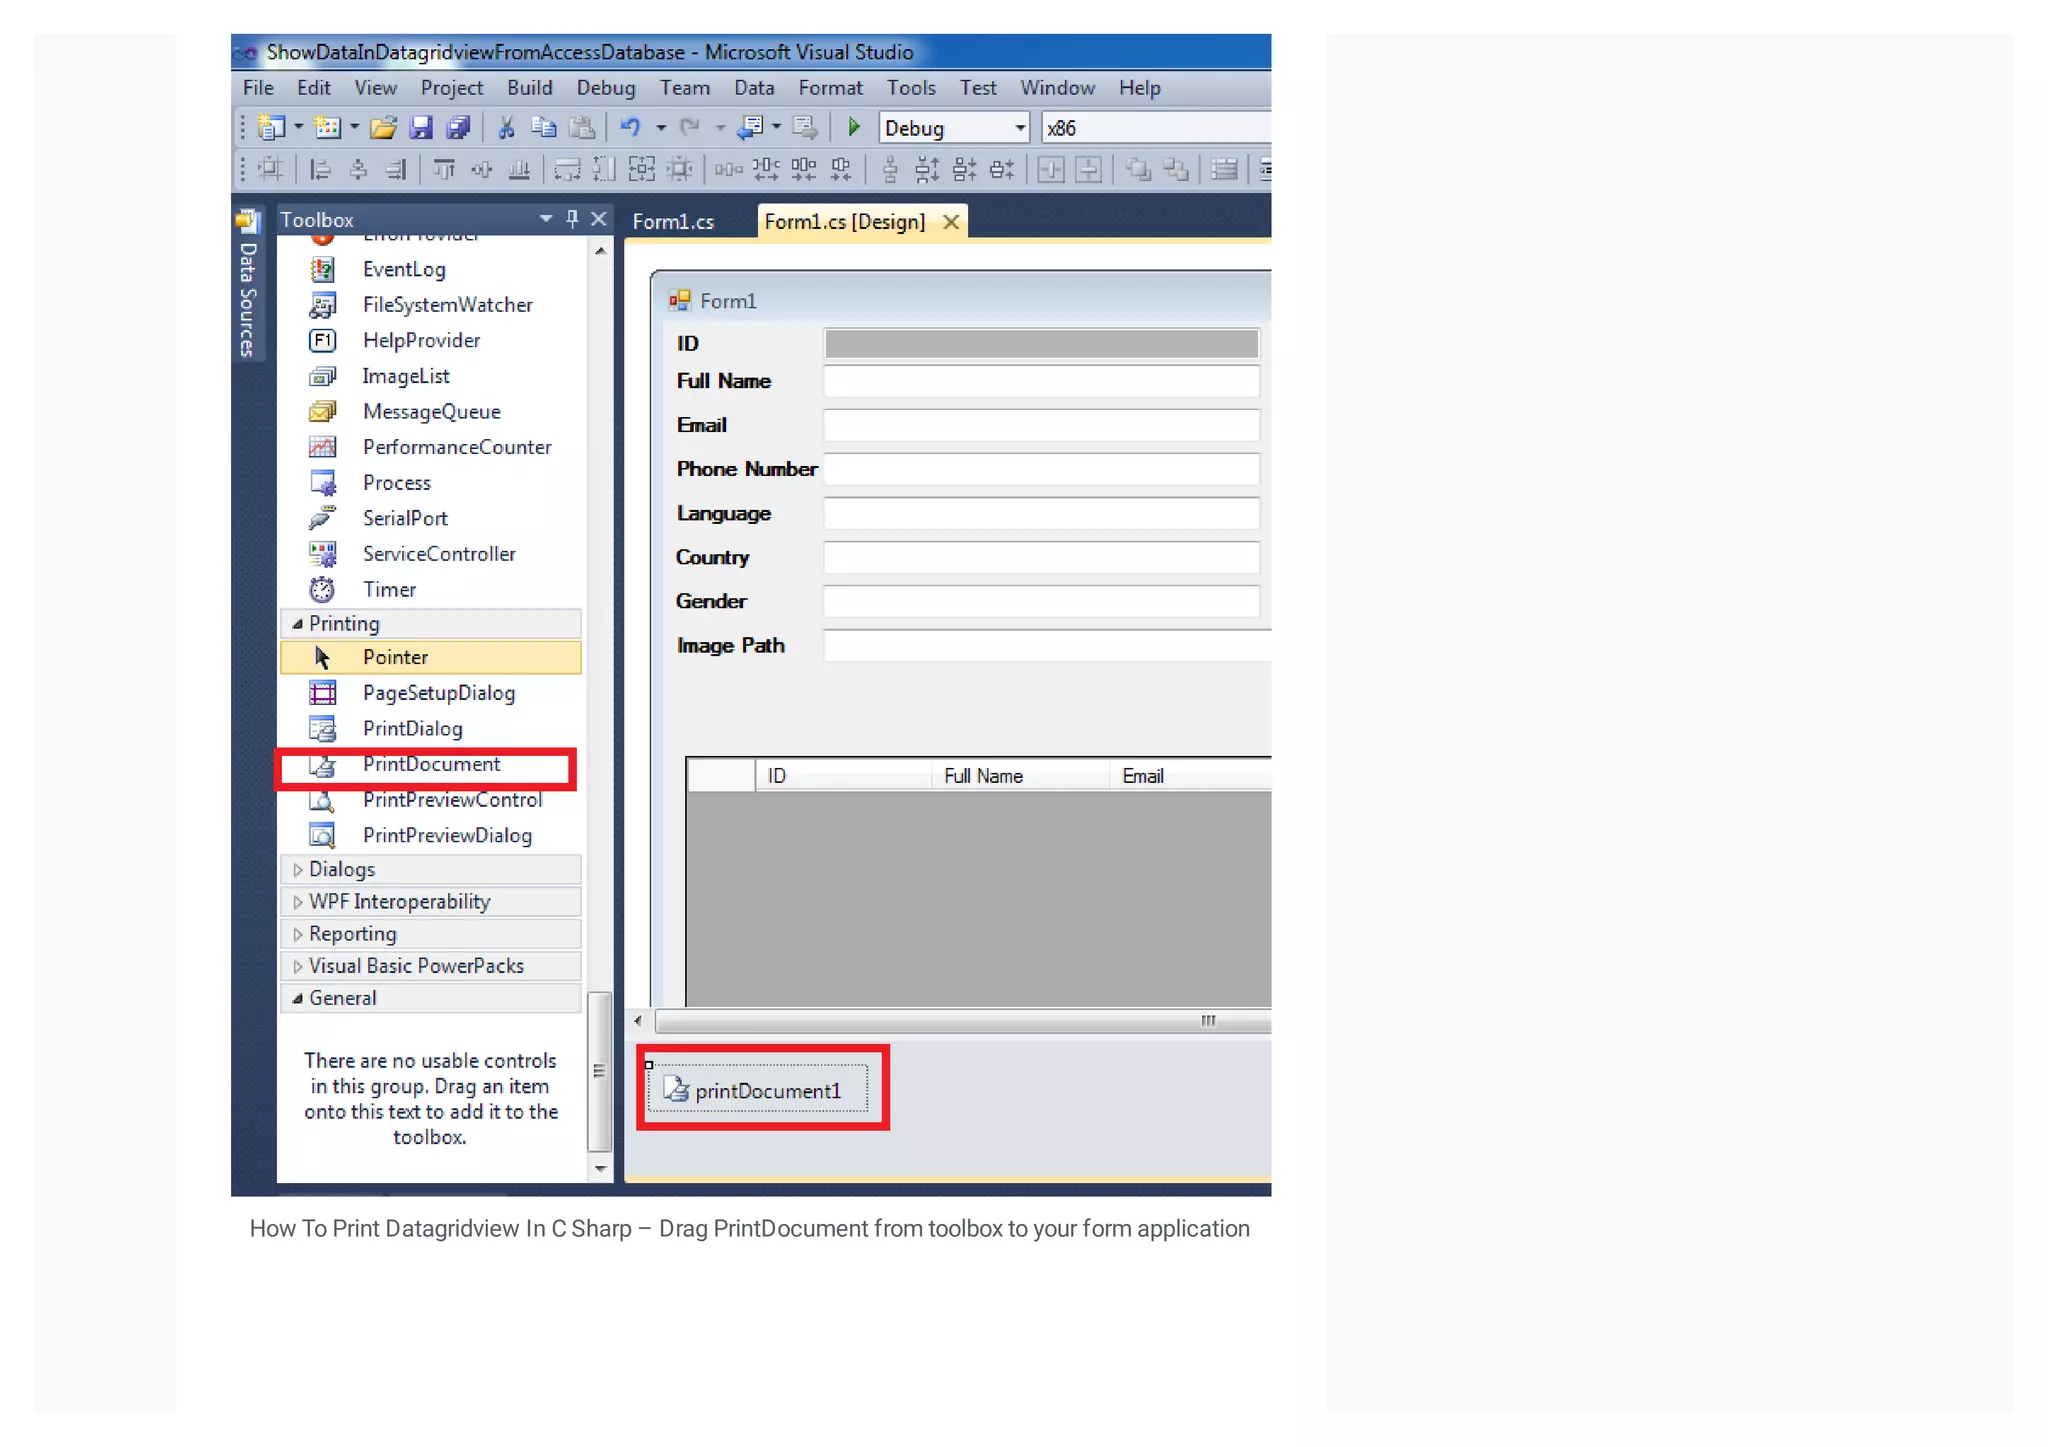Click the Redo arrow icon
2048x1447 pixels.
tap(690, 127)
